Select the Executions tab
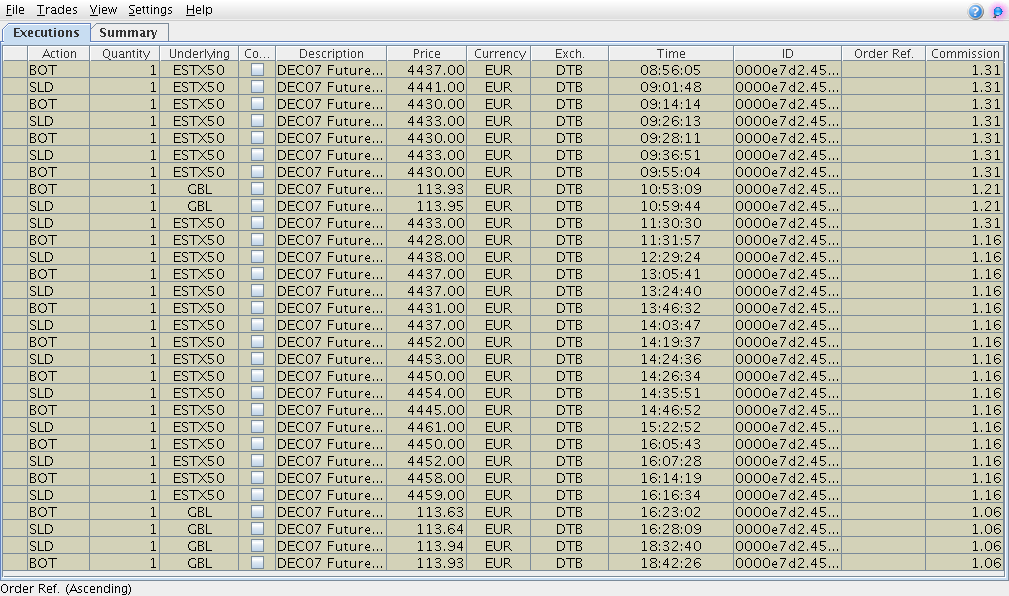Screen dimensions: 1009x596 point(46,33)
